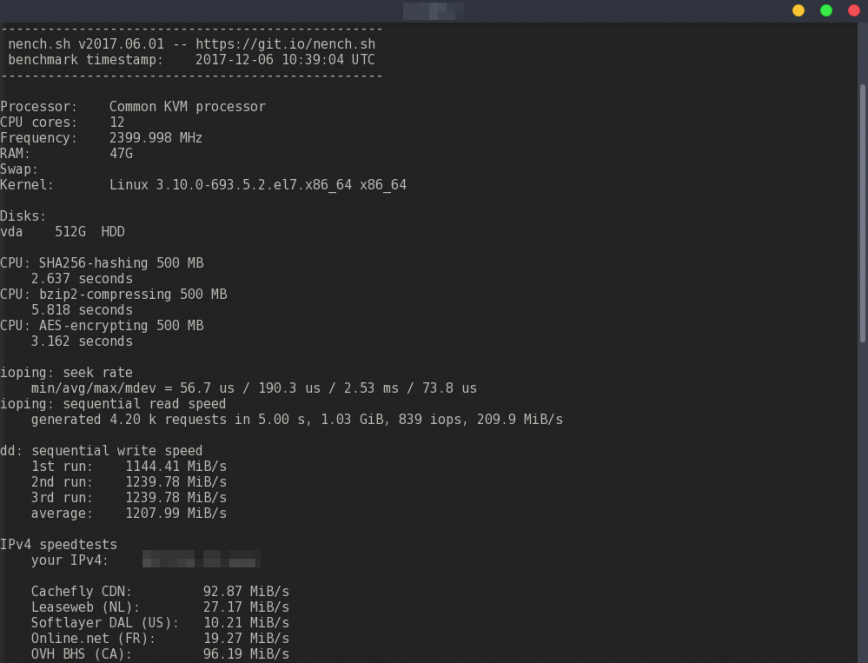Click the bzip2-compressing benchmark line

click(x=113, y=294)
